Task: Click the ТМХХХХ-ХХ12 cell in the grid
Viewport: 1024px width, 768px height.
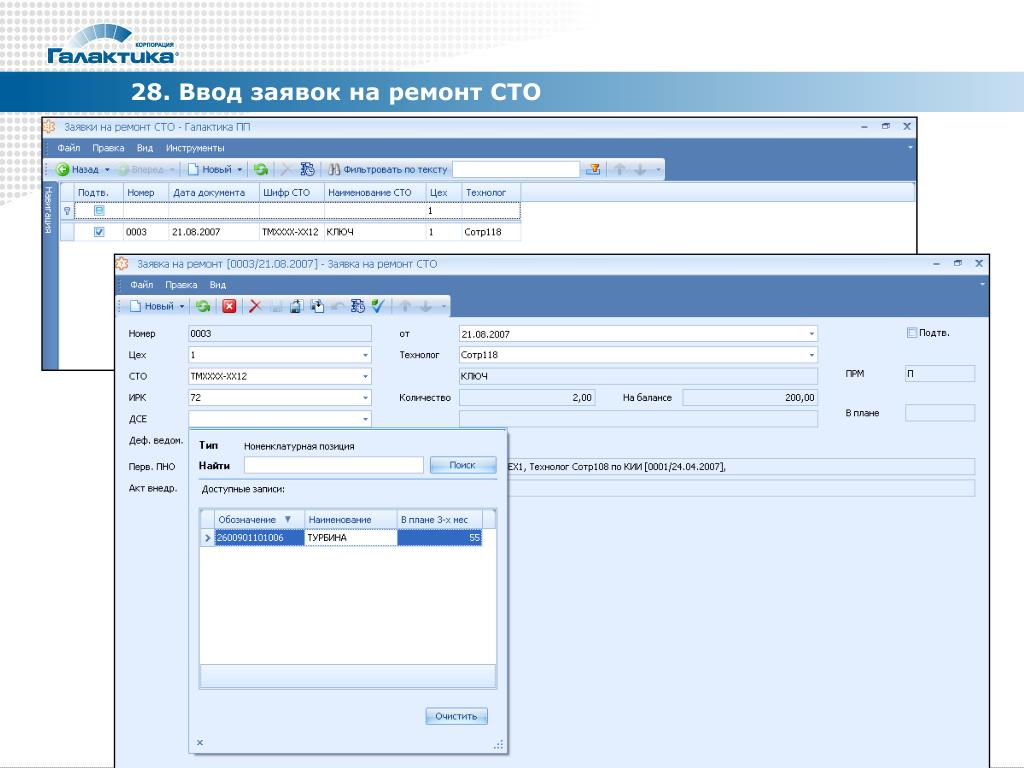Action: pyautogui.click(x=291, y=232)
